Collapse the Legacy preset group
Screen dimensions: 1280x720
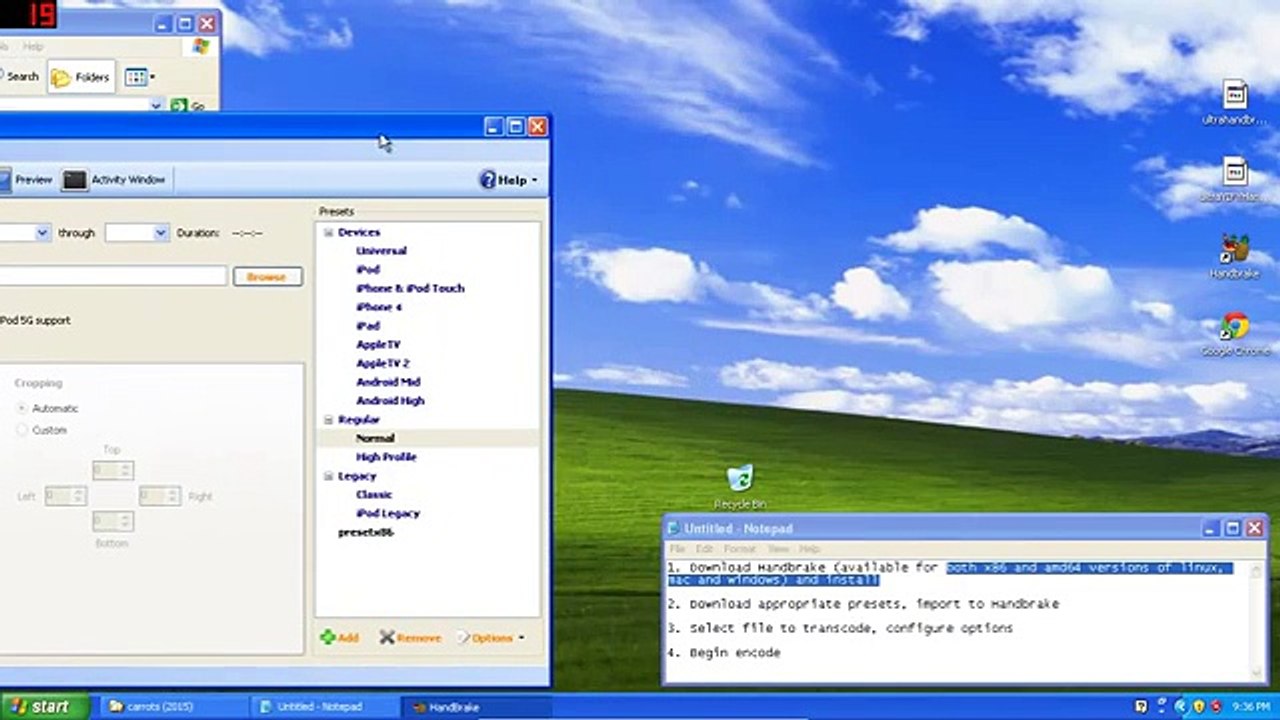tap(328, 476)
